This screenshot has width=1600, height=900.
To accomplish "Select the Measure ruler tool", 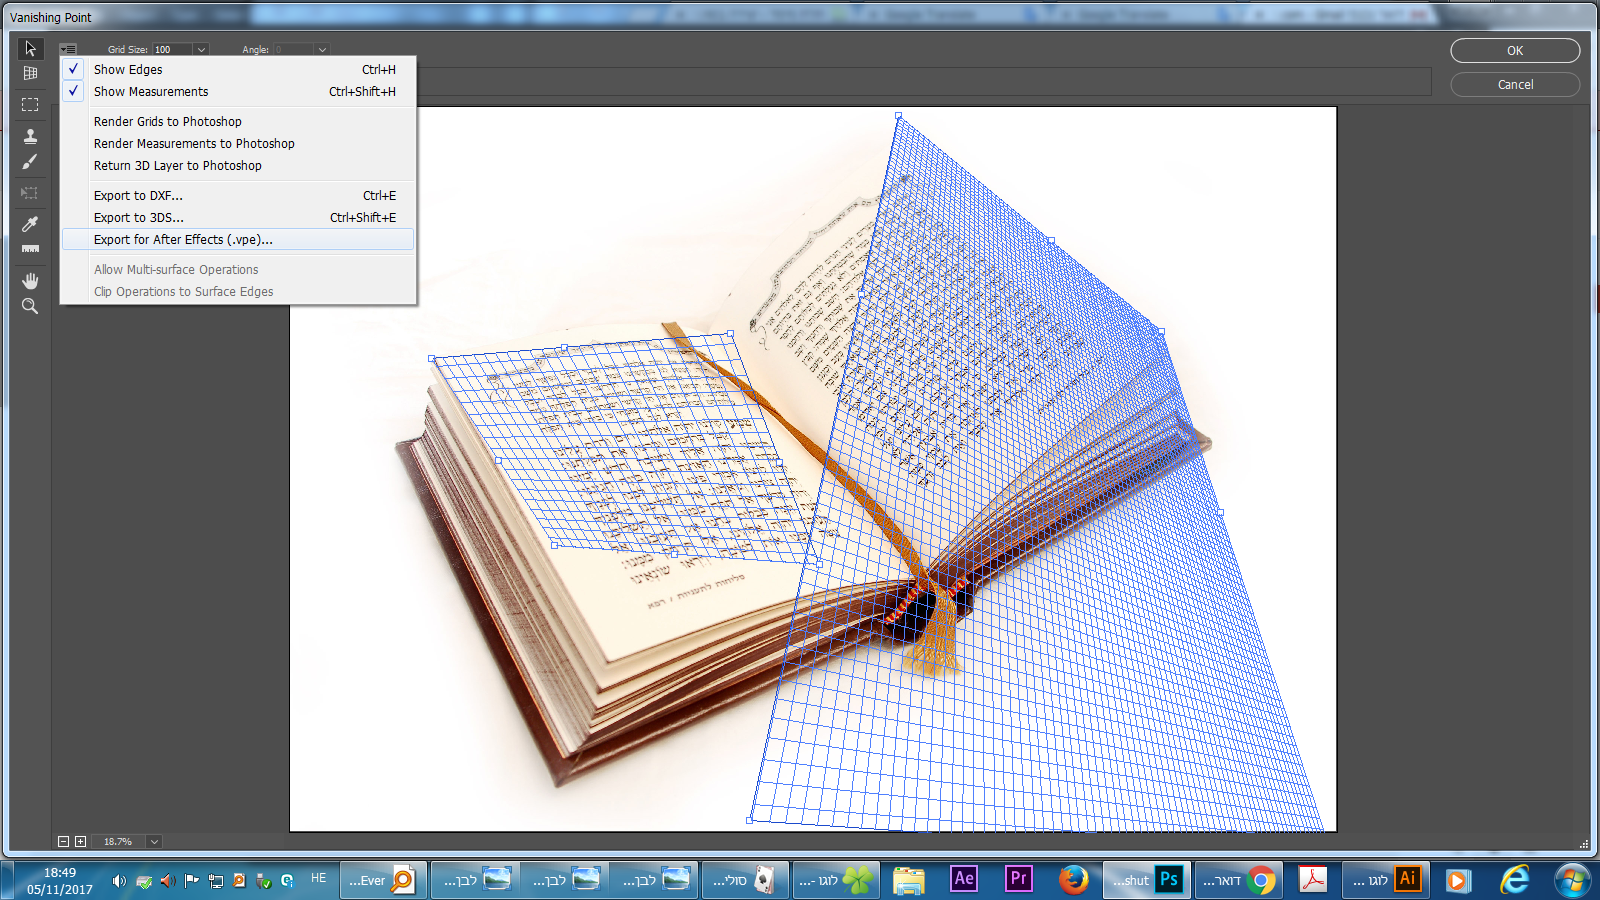I will tap(30, 249).
